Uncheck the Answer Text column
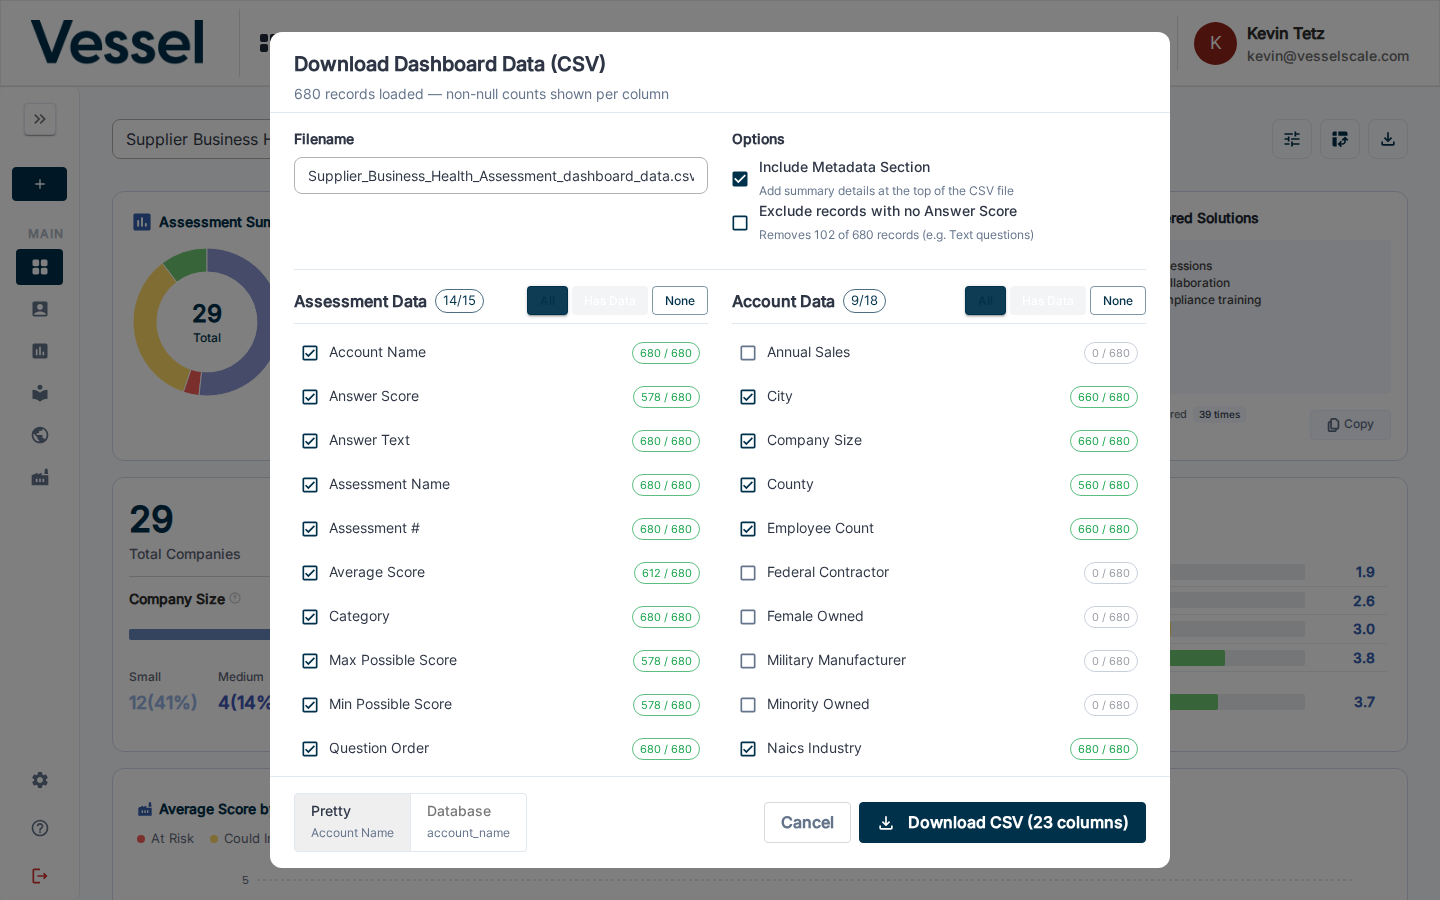The image size is (1440, 900). [310, 441]
